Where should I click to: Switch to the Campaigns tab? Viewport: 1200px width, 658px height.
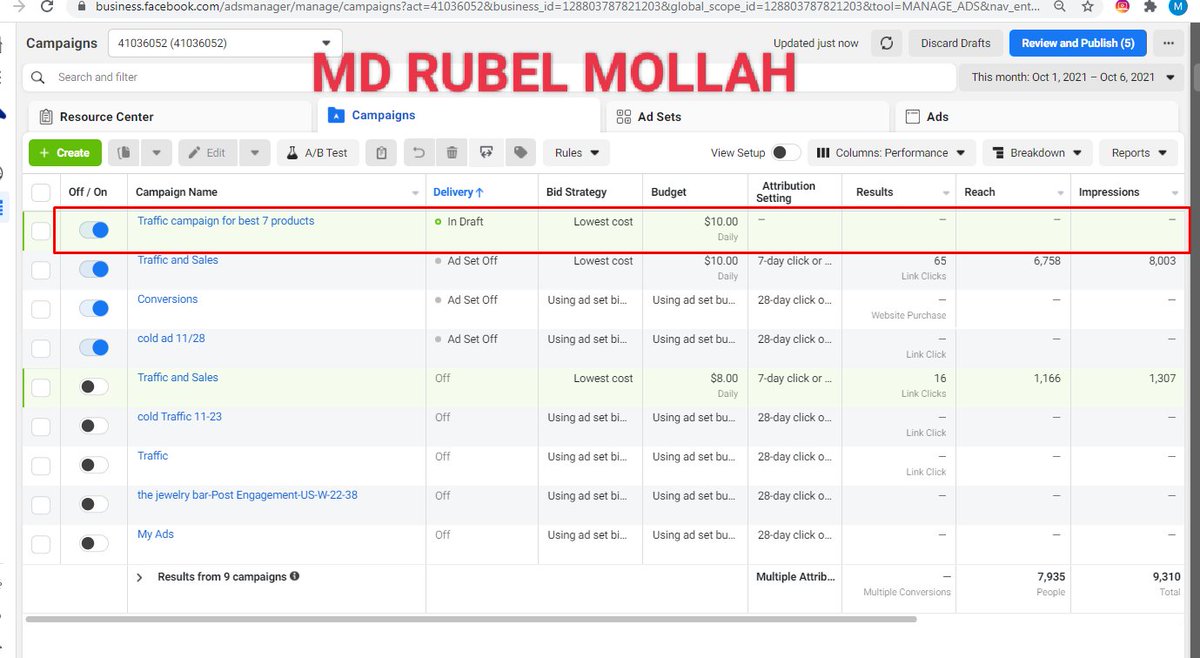pyautogui.click(x=459, y=116)
